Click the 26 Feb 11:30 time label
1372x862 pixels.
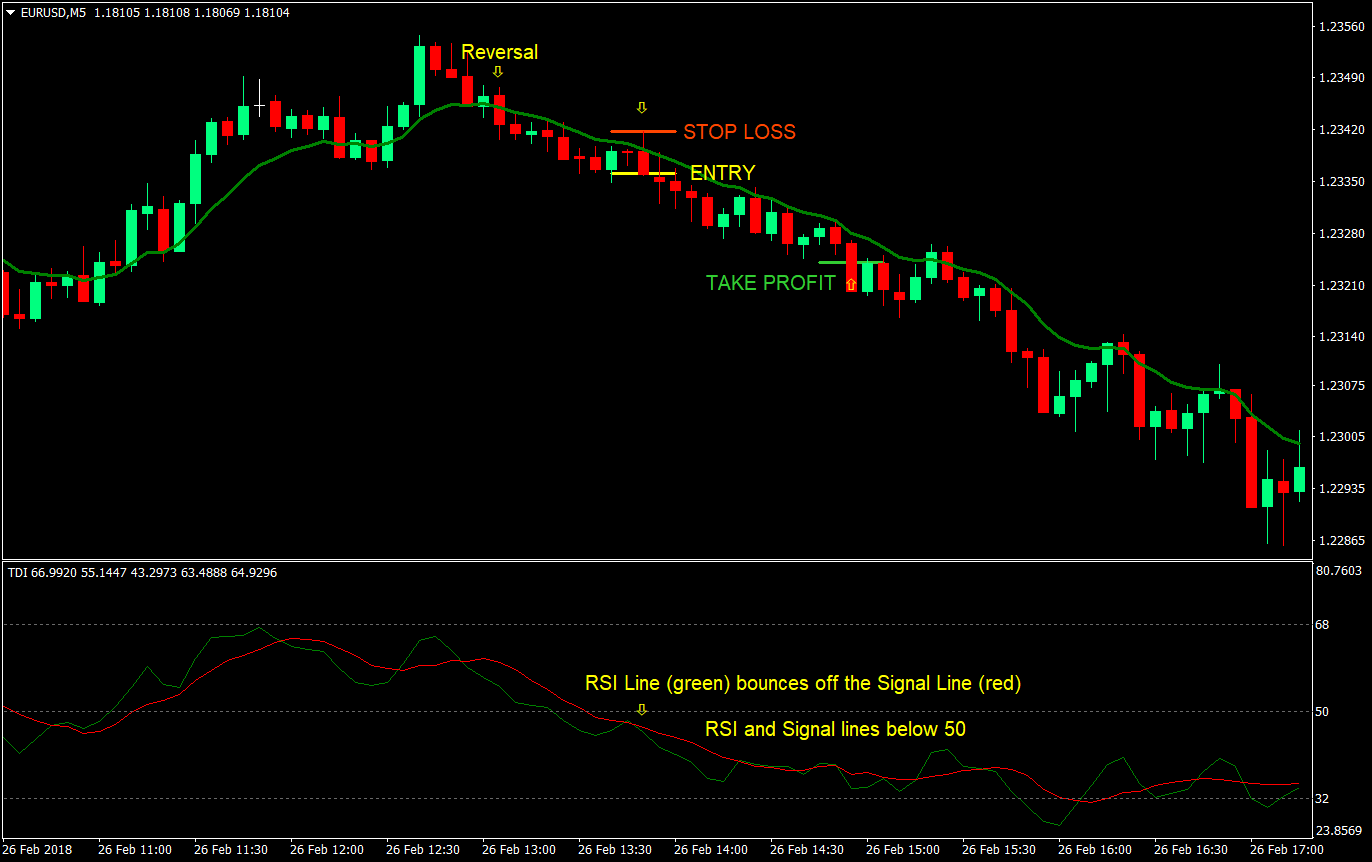coord(231,850)
